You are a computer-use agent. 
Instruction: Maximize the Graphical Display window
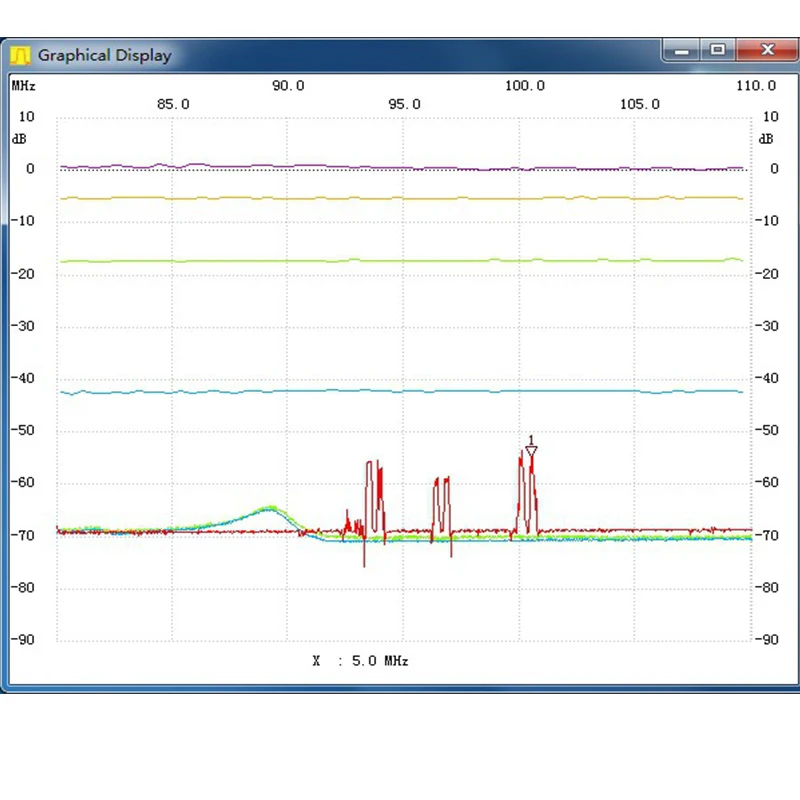tap(718, 50)
